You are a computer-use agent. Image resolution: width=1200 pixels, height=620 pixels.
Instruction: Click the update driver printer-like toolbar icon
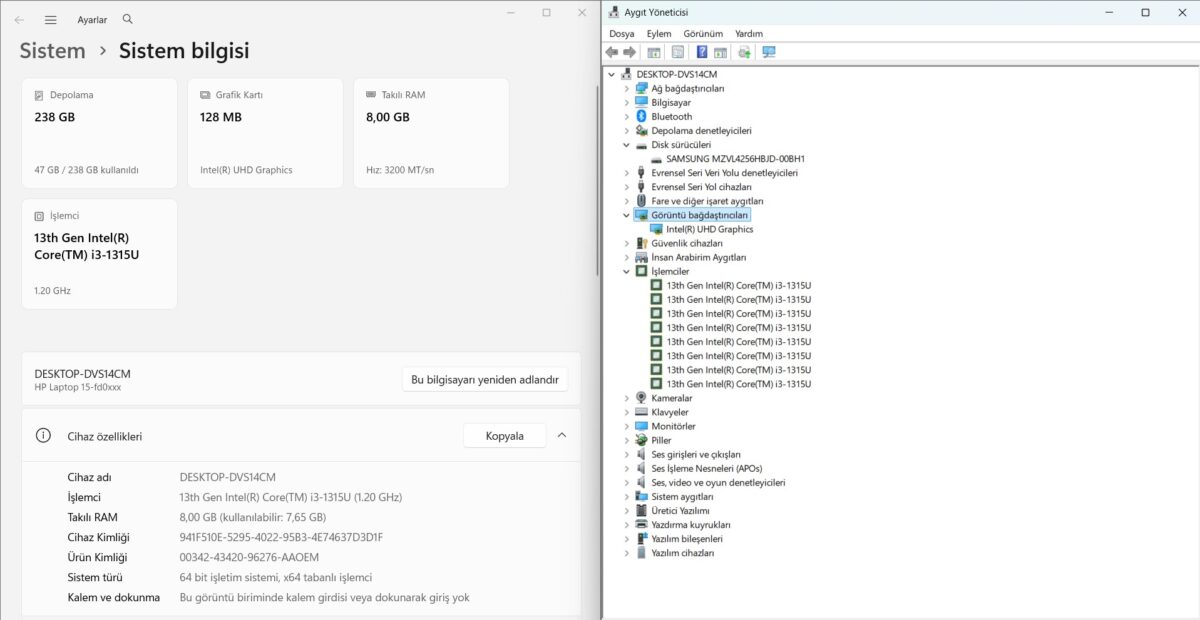744,52
